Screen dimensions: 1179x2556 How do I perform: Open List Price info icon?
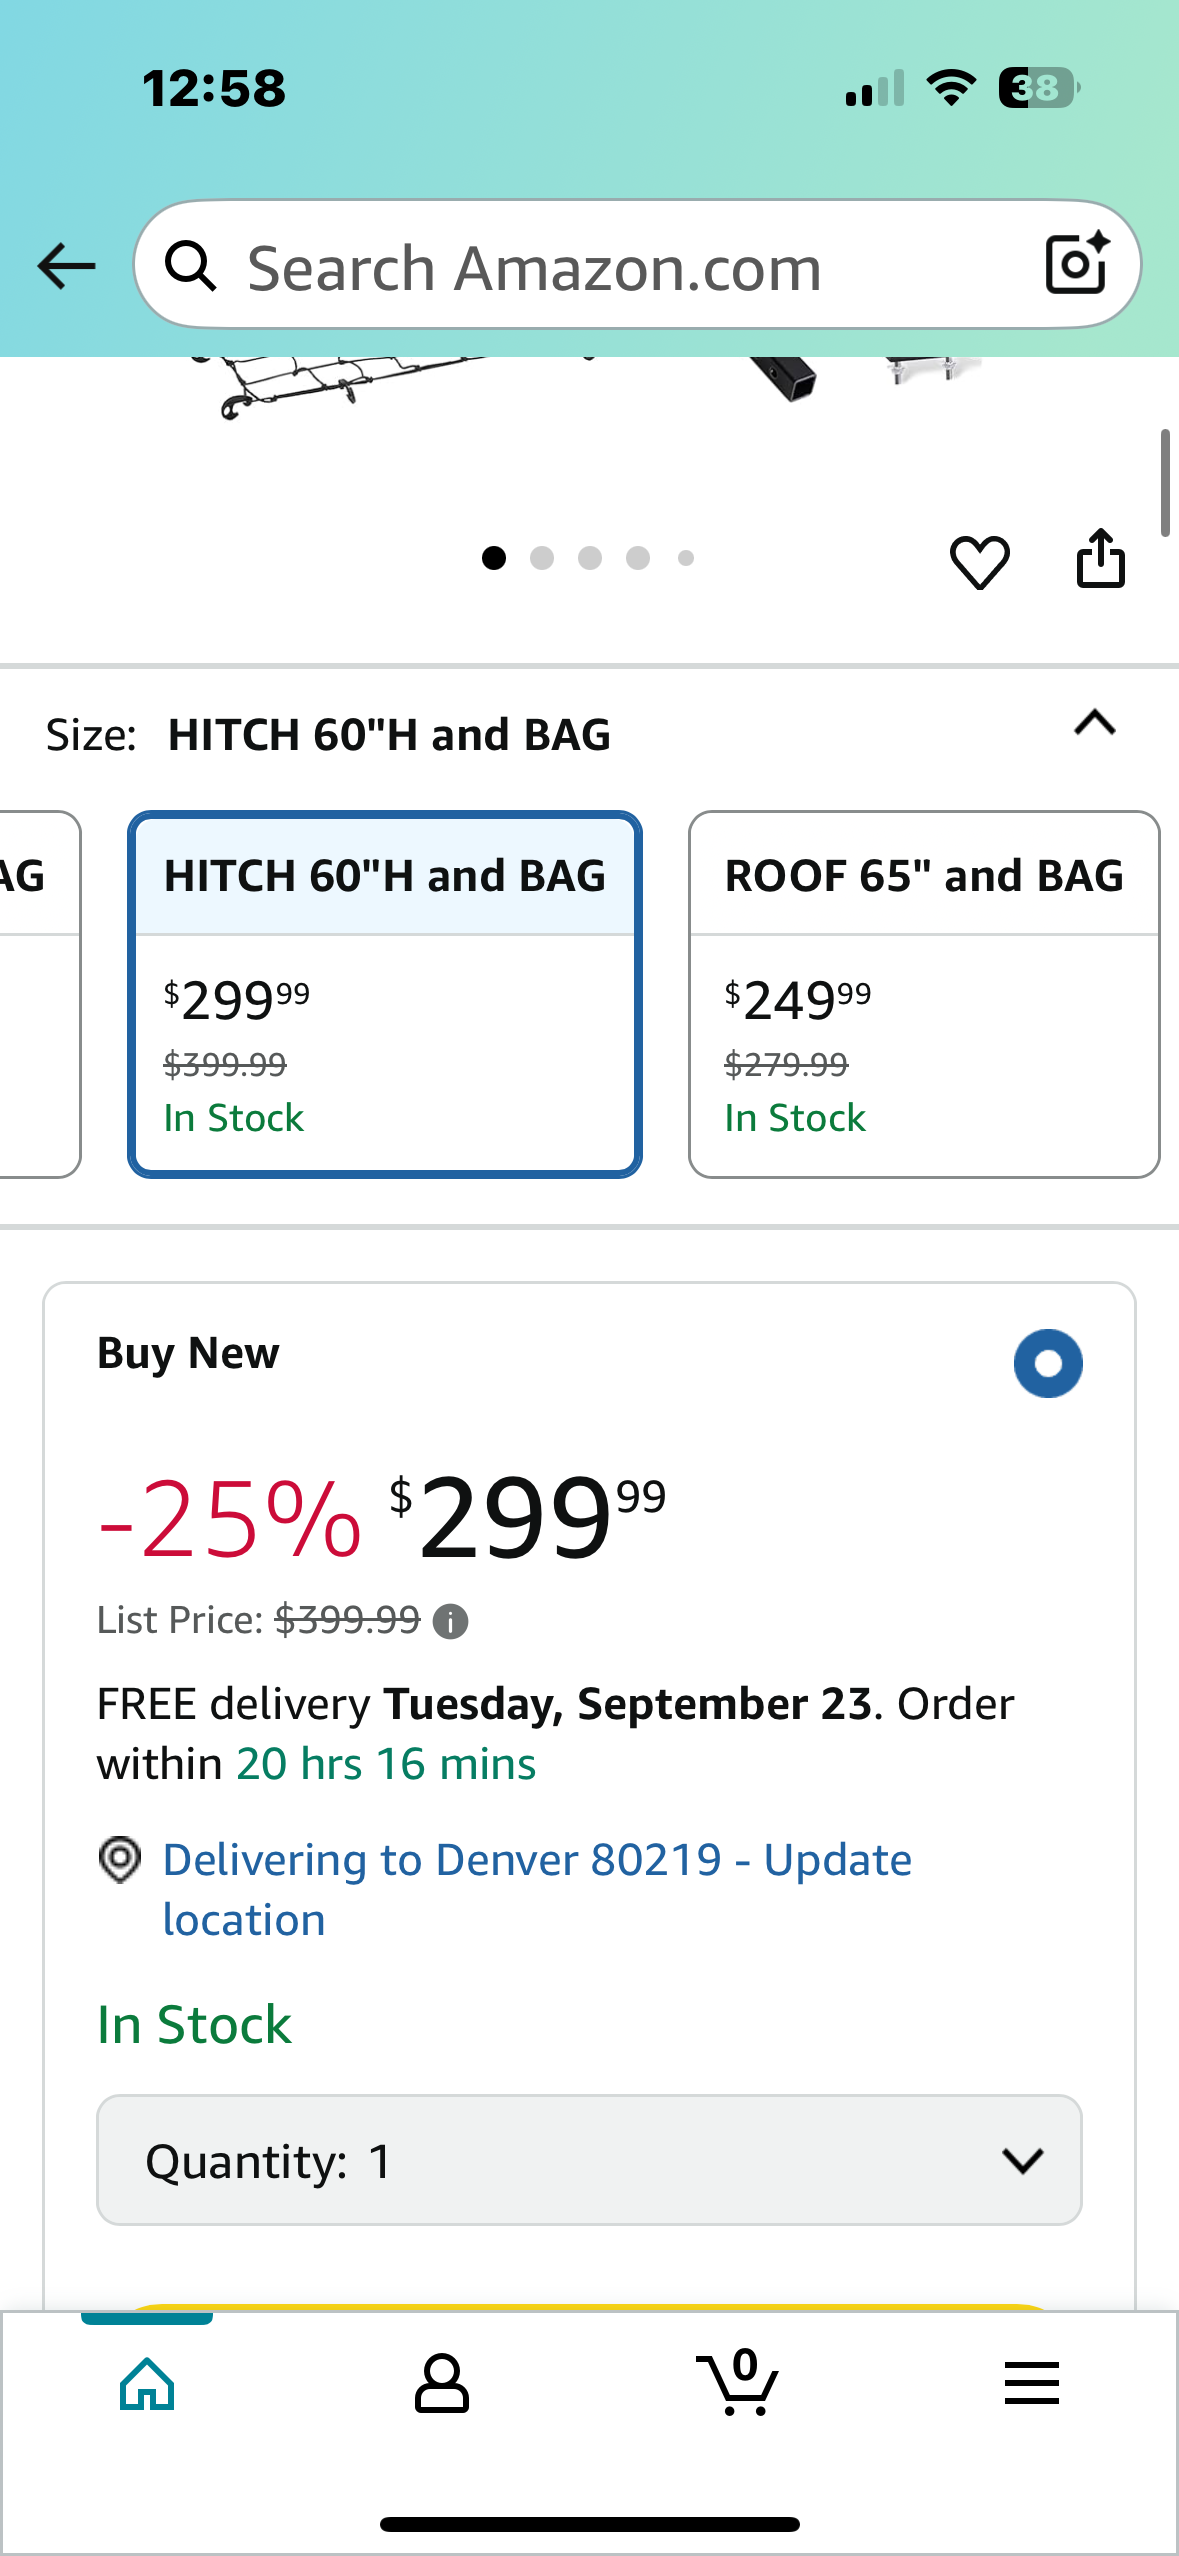click(x=450, y=1621)
